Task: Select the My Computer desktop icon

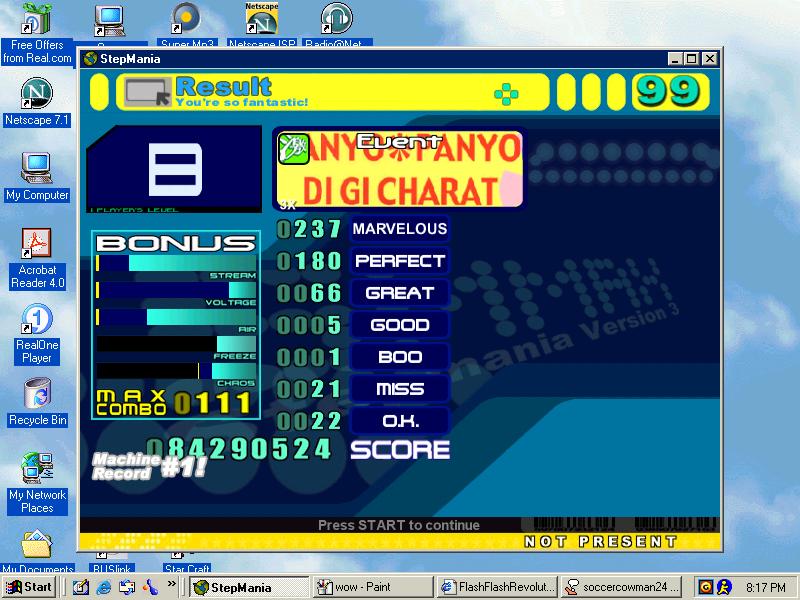Action: (37, 177)
